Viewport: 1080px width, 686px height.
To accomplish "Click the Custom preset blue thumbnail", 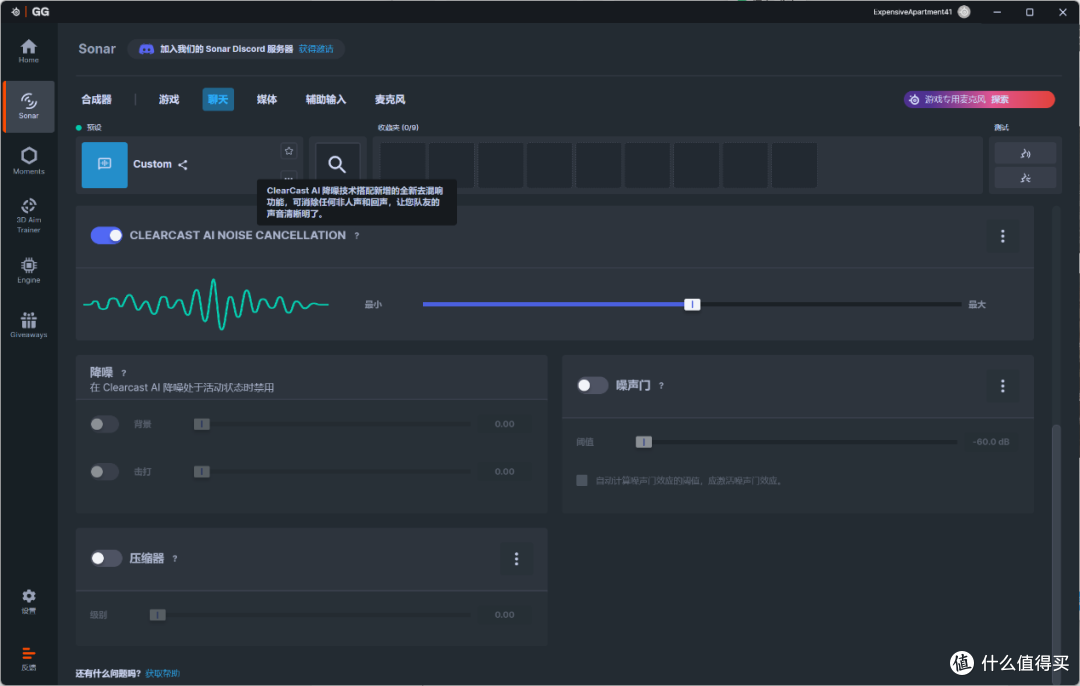I will pyautogui.click(x=105, y=165).
